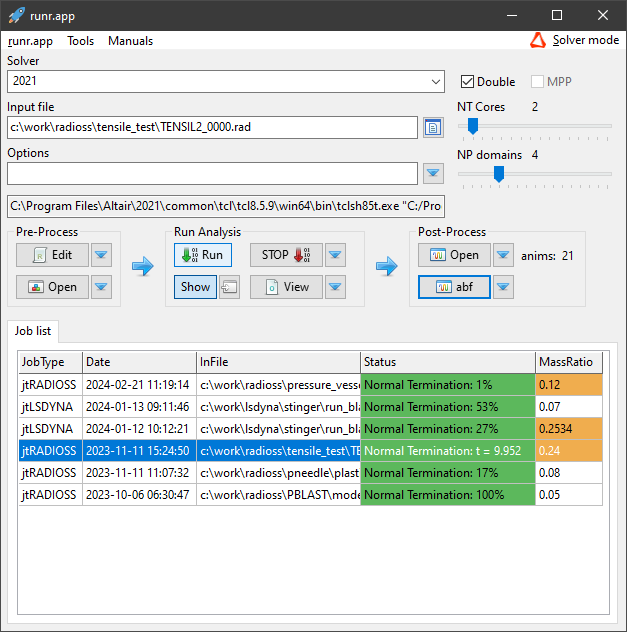Click the PBLAST InFile cell
The height and width of the screenshot is (632, 627).
click(278, 495)
